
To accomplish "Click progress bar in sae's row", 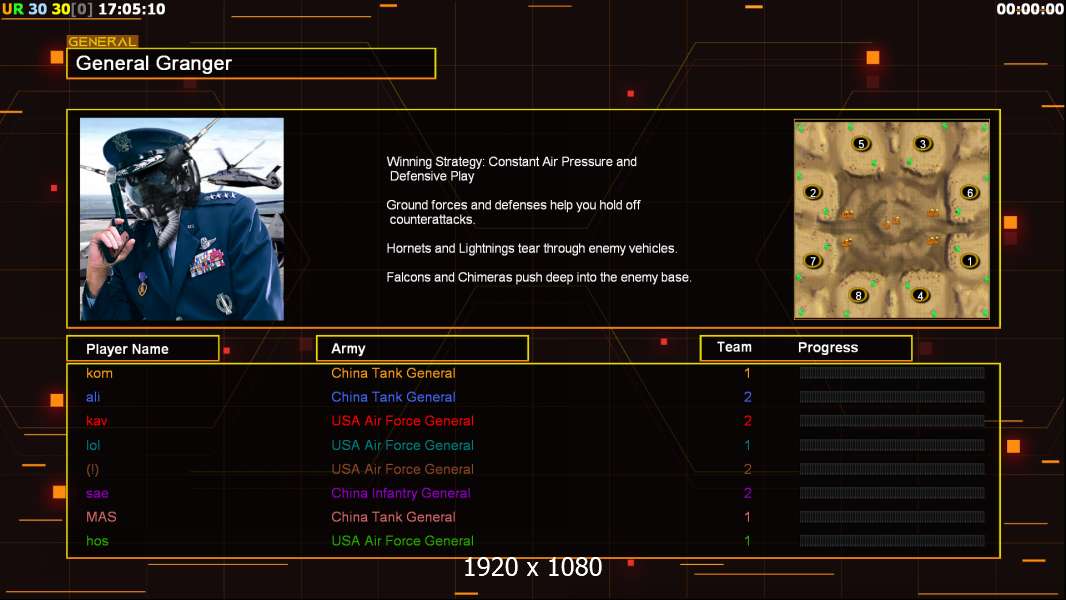I will coord(892,493).
